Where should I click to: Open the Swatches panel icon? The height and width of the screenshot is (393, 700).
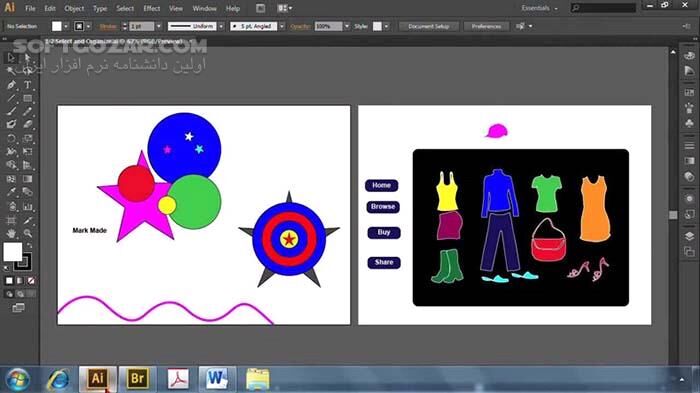[x=689, y=92]
